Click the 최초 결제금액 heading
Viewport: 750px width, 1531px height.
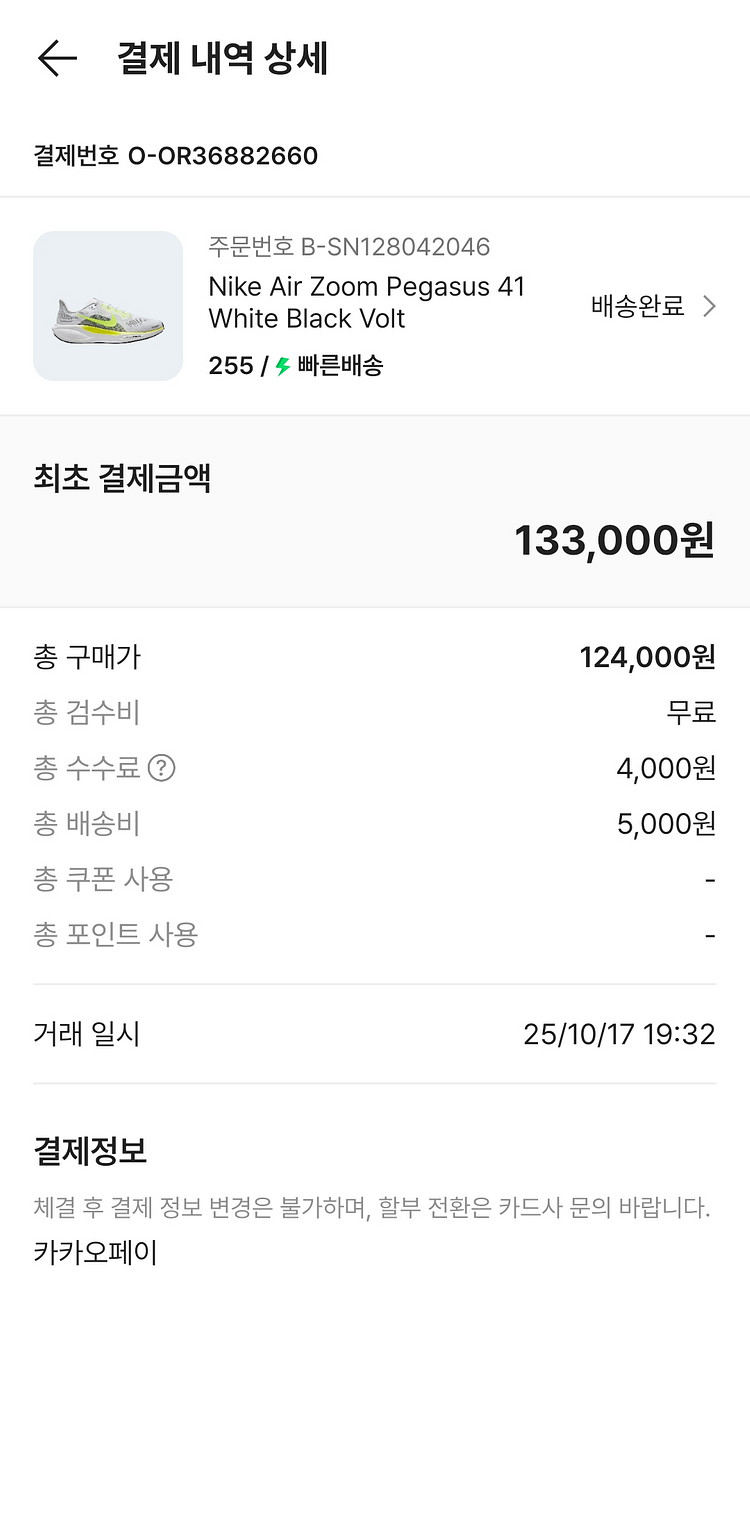pyautogui.click(x=122, y=478)
